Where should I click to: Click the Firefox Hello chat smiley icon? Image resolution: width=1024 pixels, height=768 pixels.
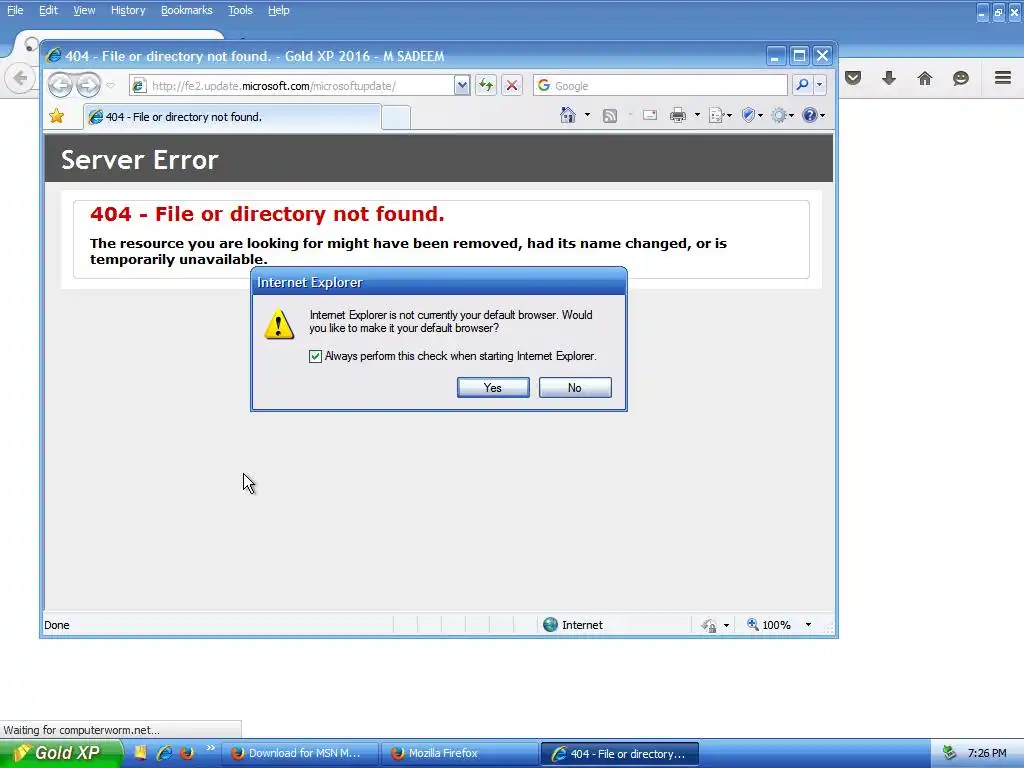(961, 78)
